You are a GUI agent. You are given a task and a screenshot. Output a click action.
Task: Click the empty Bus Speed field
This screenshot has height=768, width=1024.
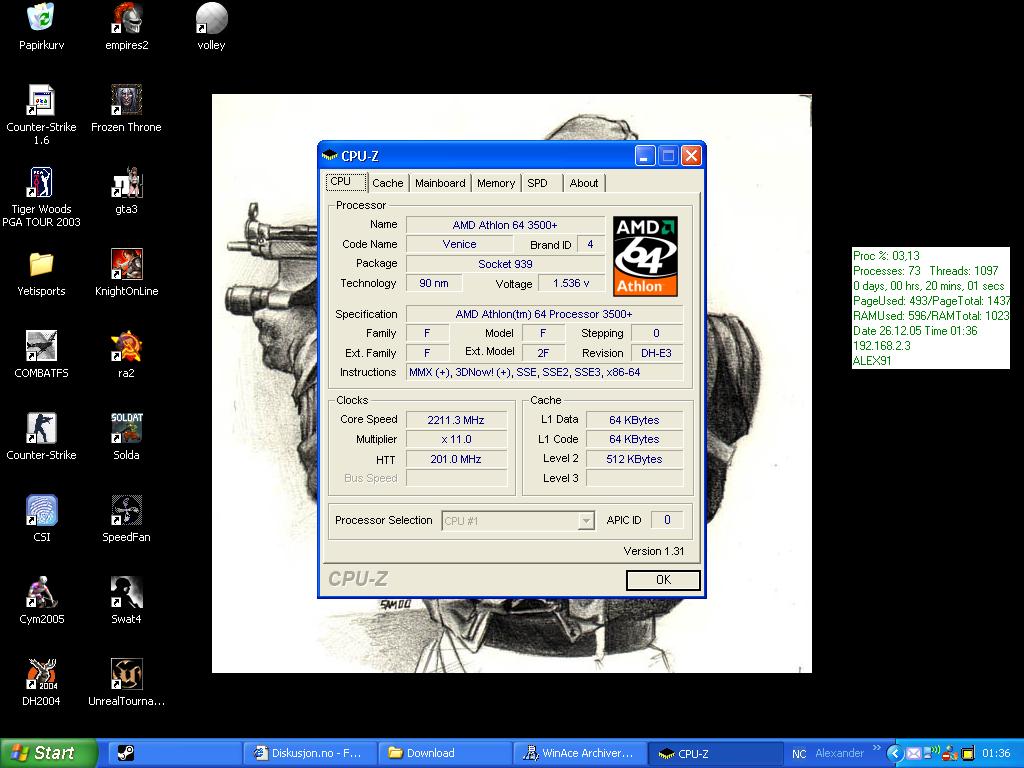pyautogui.click(x=456, y=479)
